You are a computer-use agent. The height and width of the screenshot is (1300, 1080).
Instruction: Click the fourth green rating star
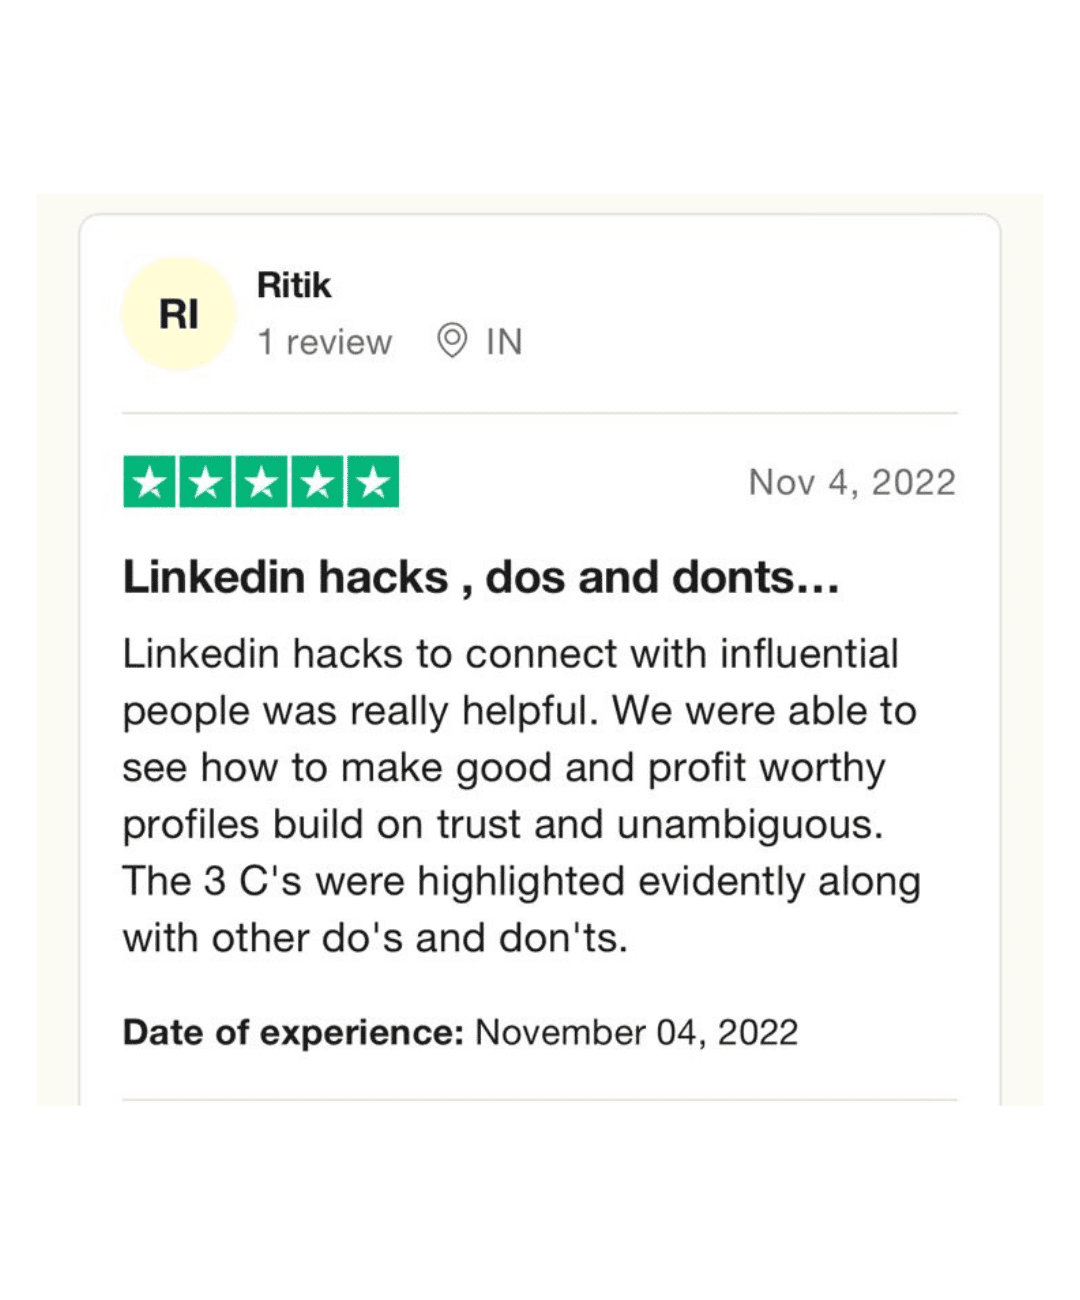click(x=318, y=482)
